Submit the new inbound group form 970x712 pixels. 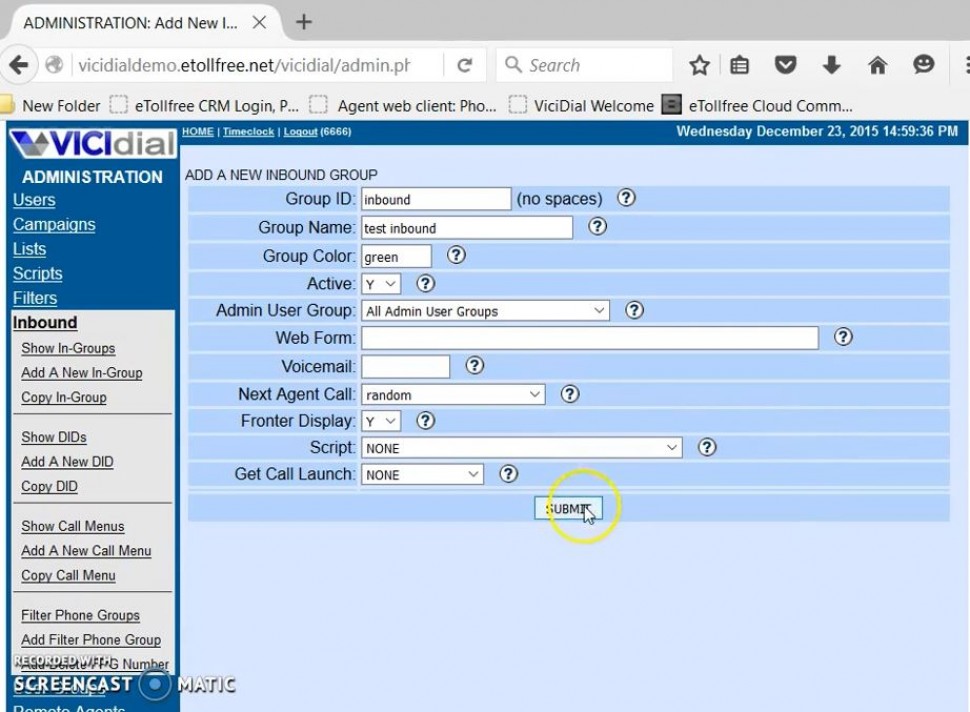[568, 508]
